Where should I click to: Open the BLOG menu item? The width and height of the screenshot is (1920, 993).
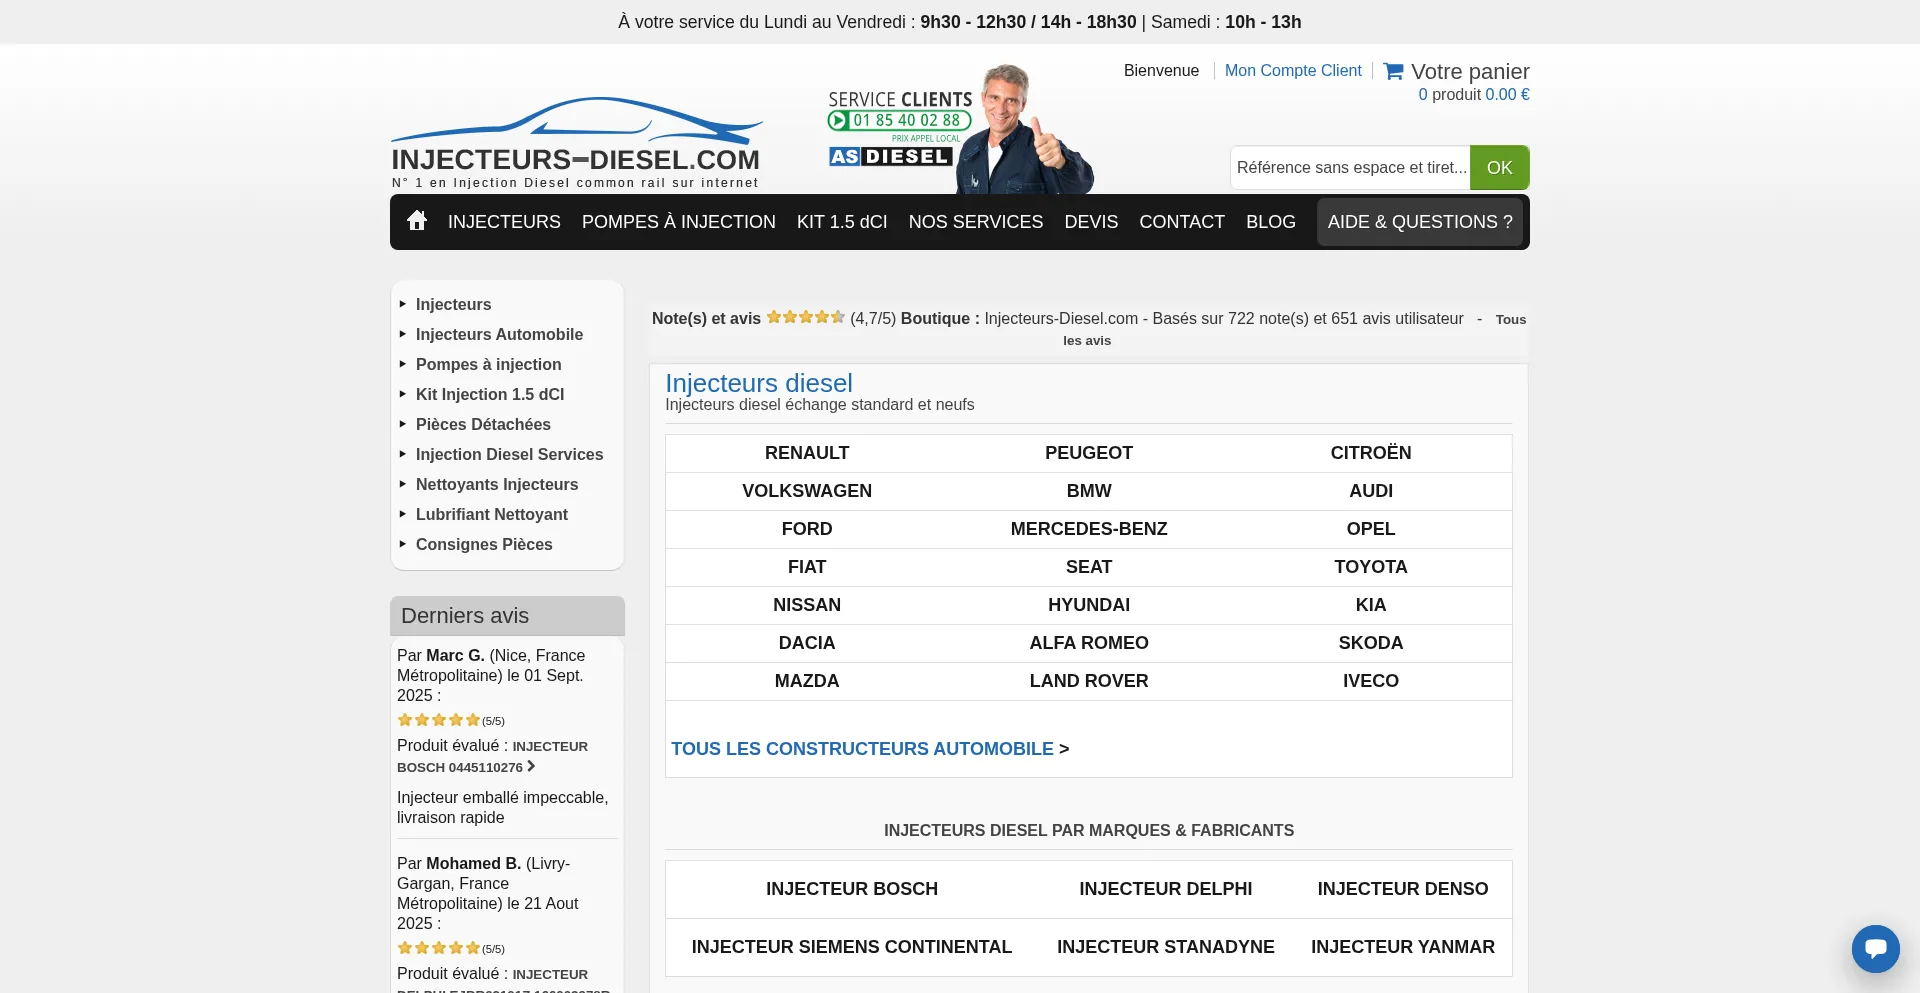coord(1271,222)
